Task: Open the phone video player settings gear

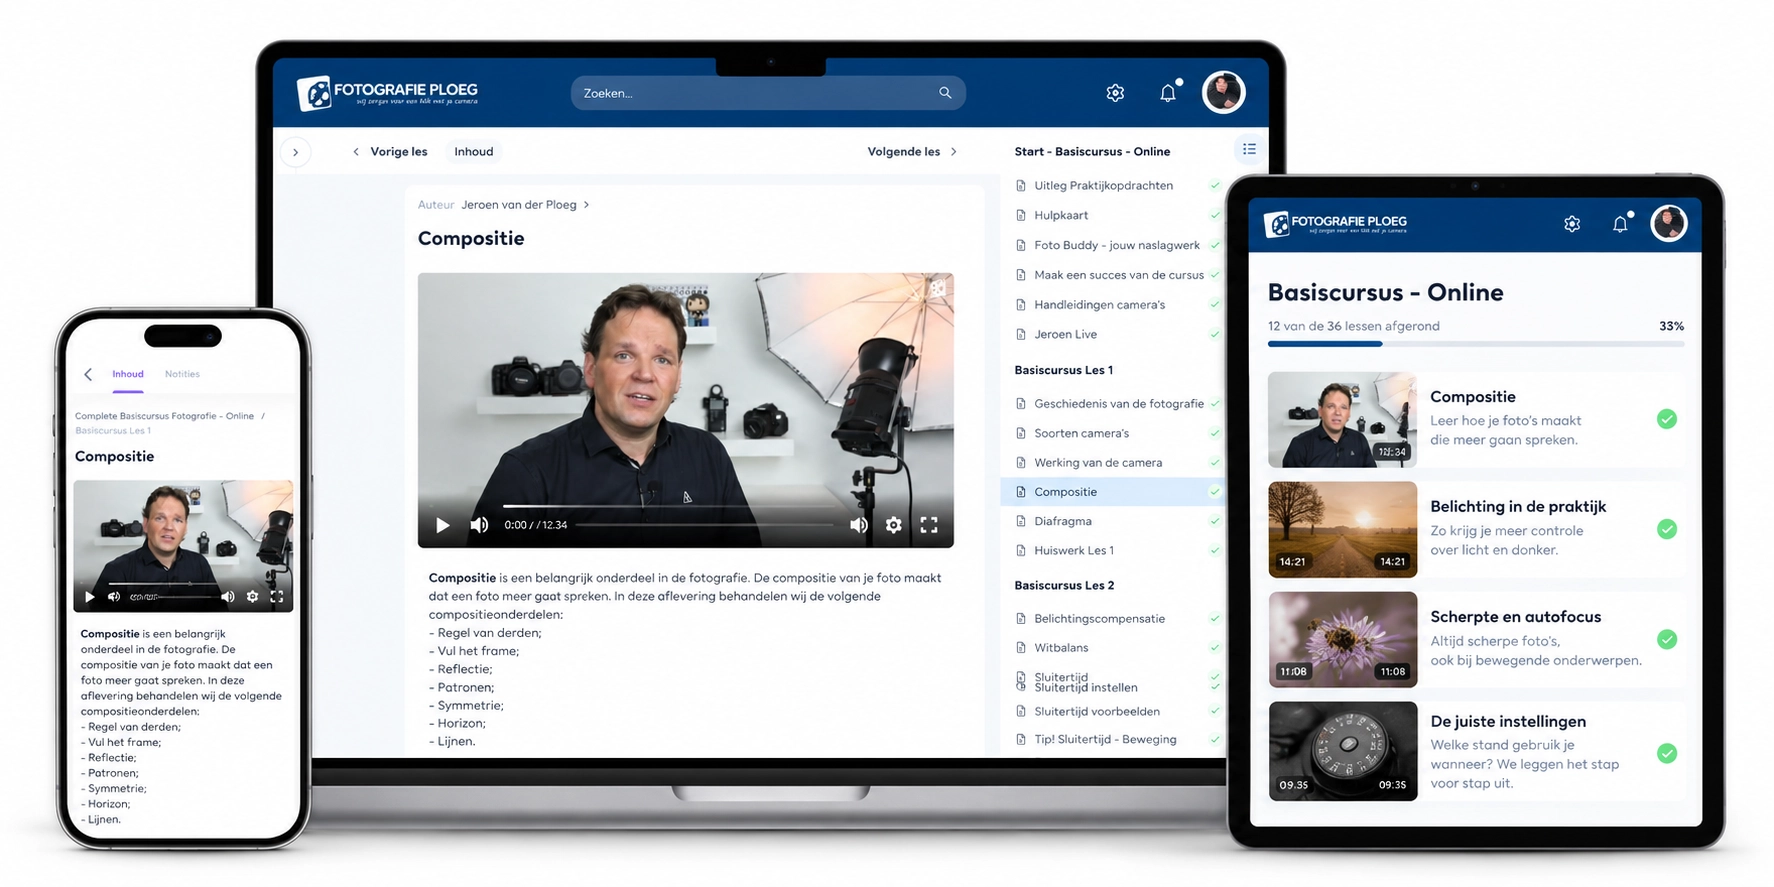Action: [252, 597]
